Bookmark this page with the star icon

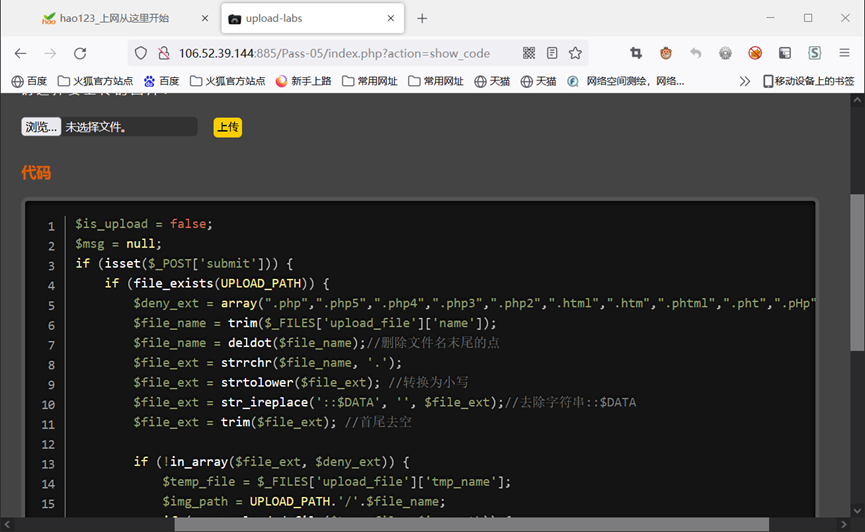[x=575, y=53]
